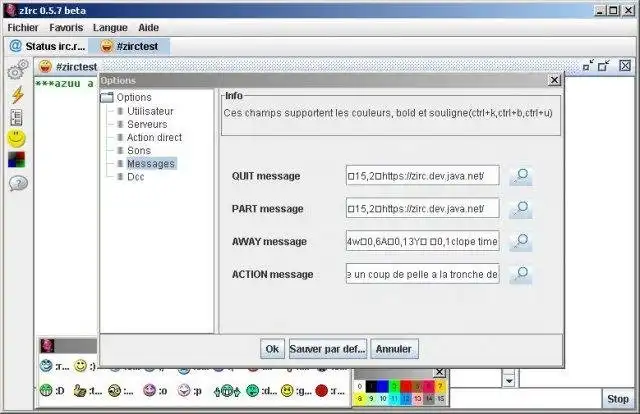Pick color 1 black swatch
The width and height of the screenshot is (640, 414).
(371, 386)
